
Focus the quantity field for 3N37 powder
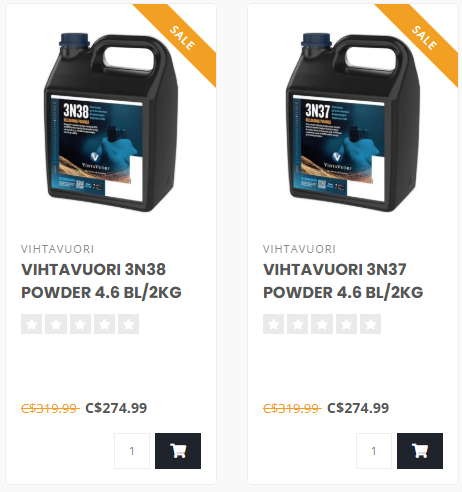[374, 451]
